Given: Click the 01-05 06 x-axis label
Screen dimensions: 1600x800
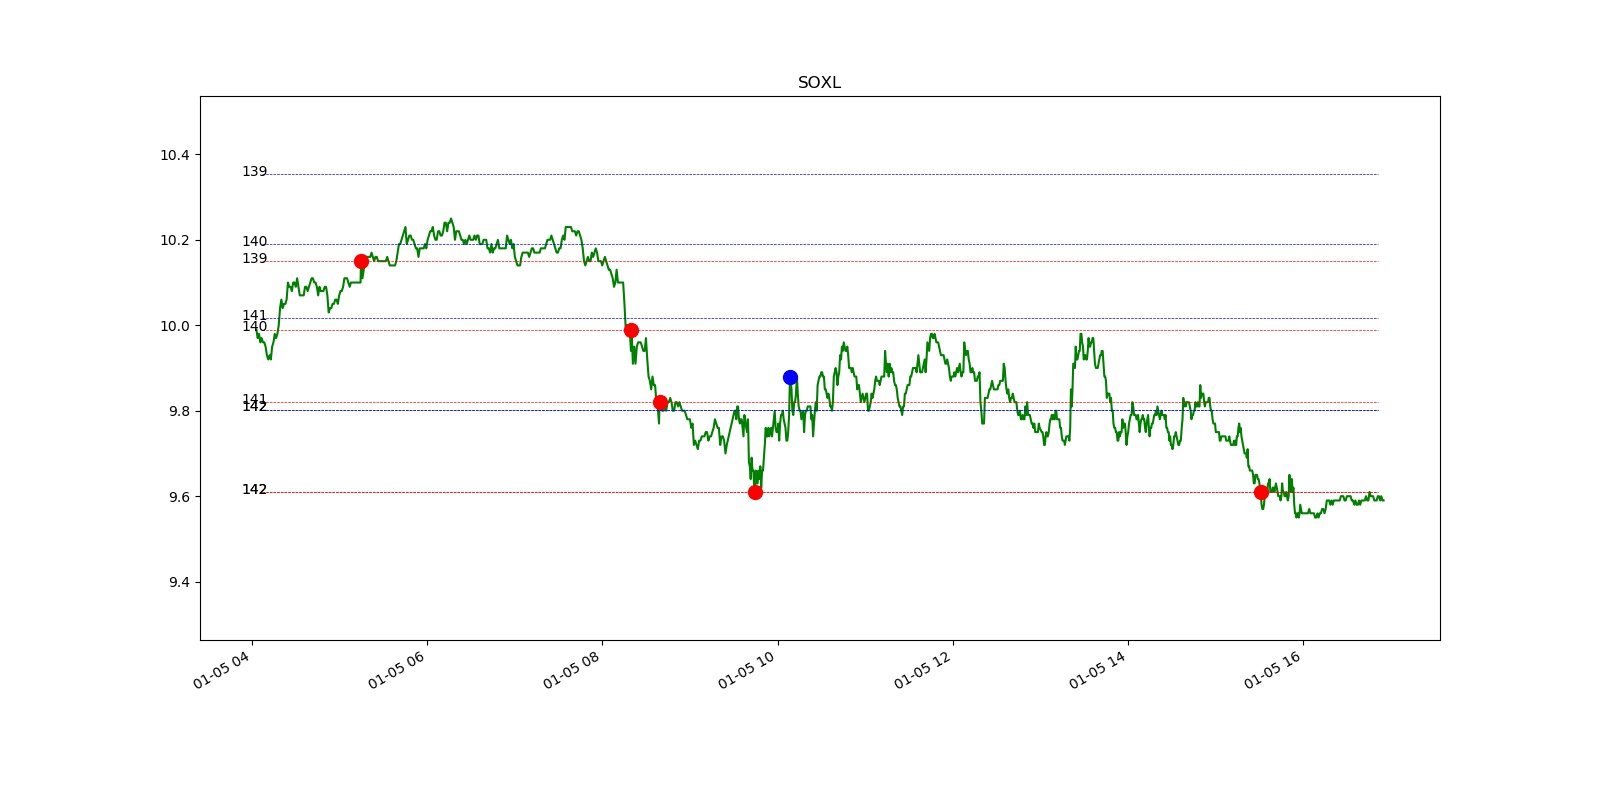Looking at the screenshot, I should point(396,668).
